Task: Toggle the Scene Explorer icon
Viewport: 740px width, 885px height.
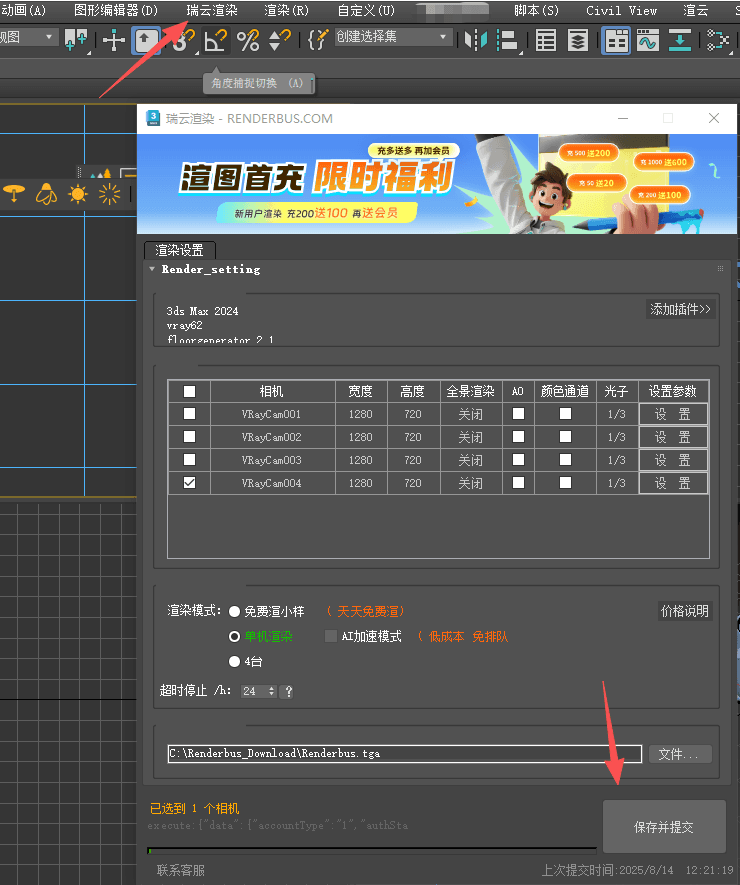Action: [x=546, y=40]
